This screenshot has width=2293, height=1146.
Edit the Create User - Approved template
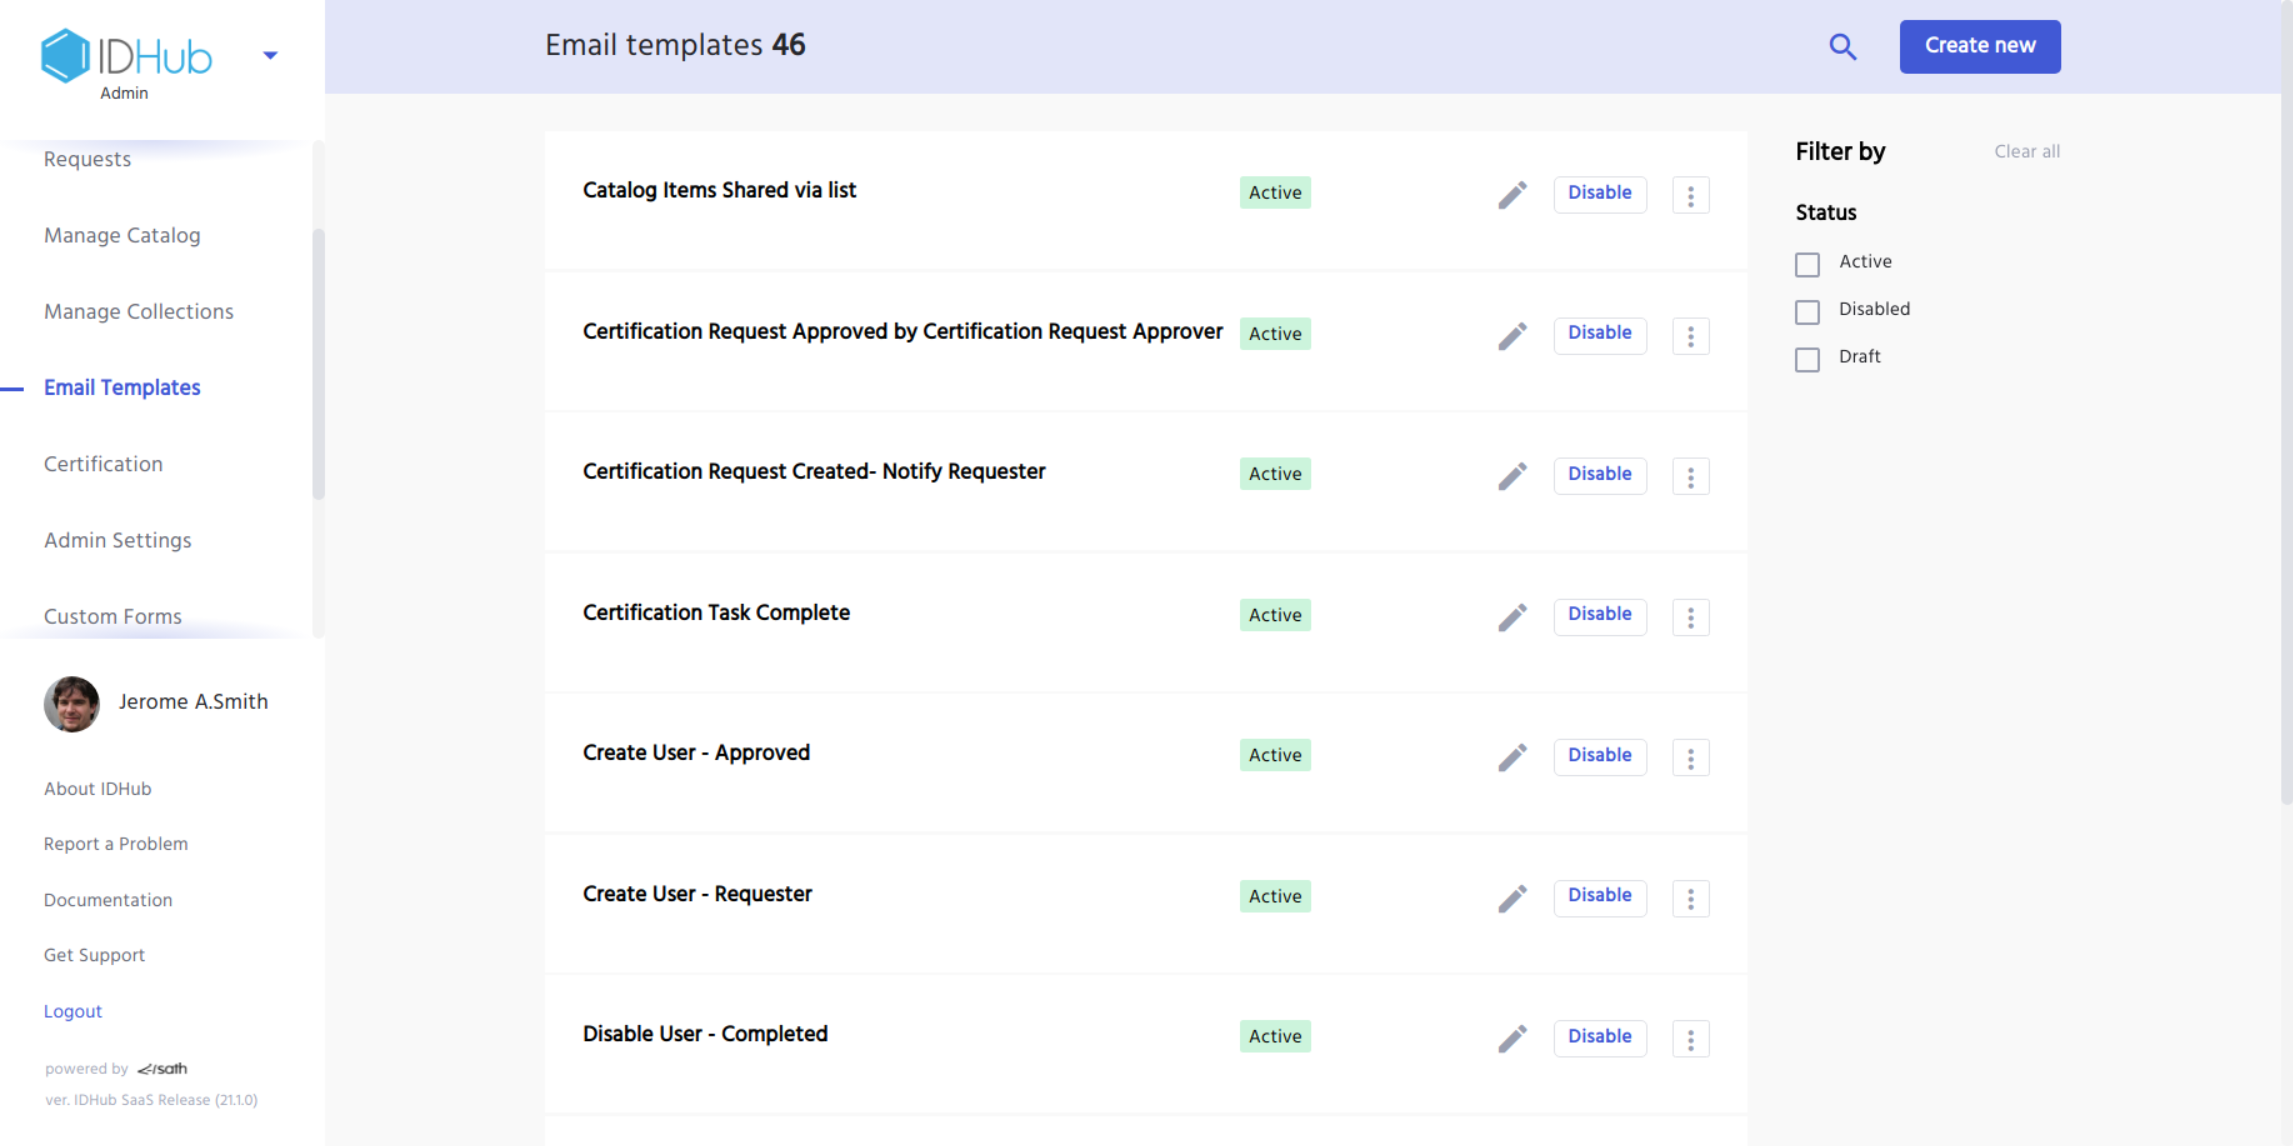(1512, 757)
